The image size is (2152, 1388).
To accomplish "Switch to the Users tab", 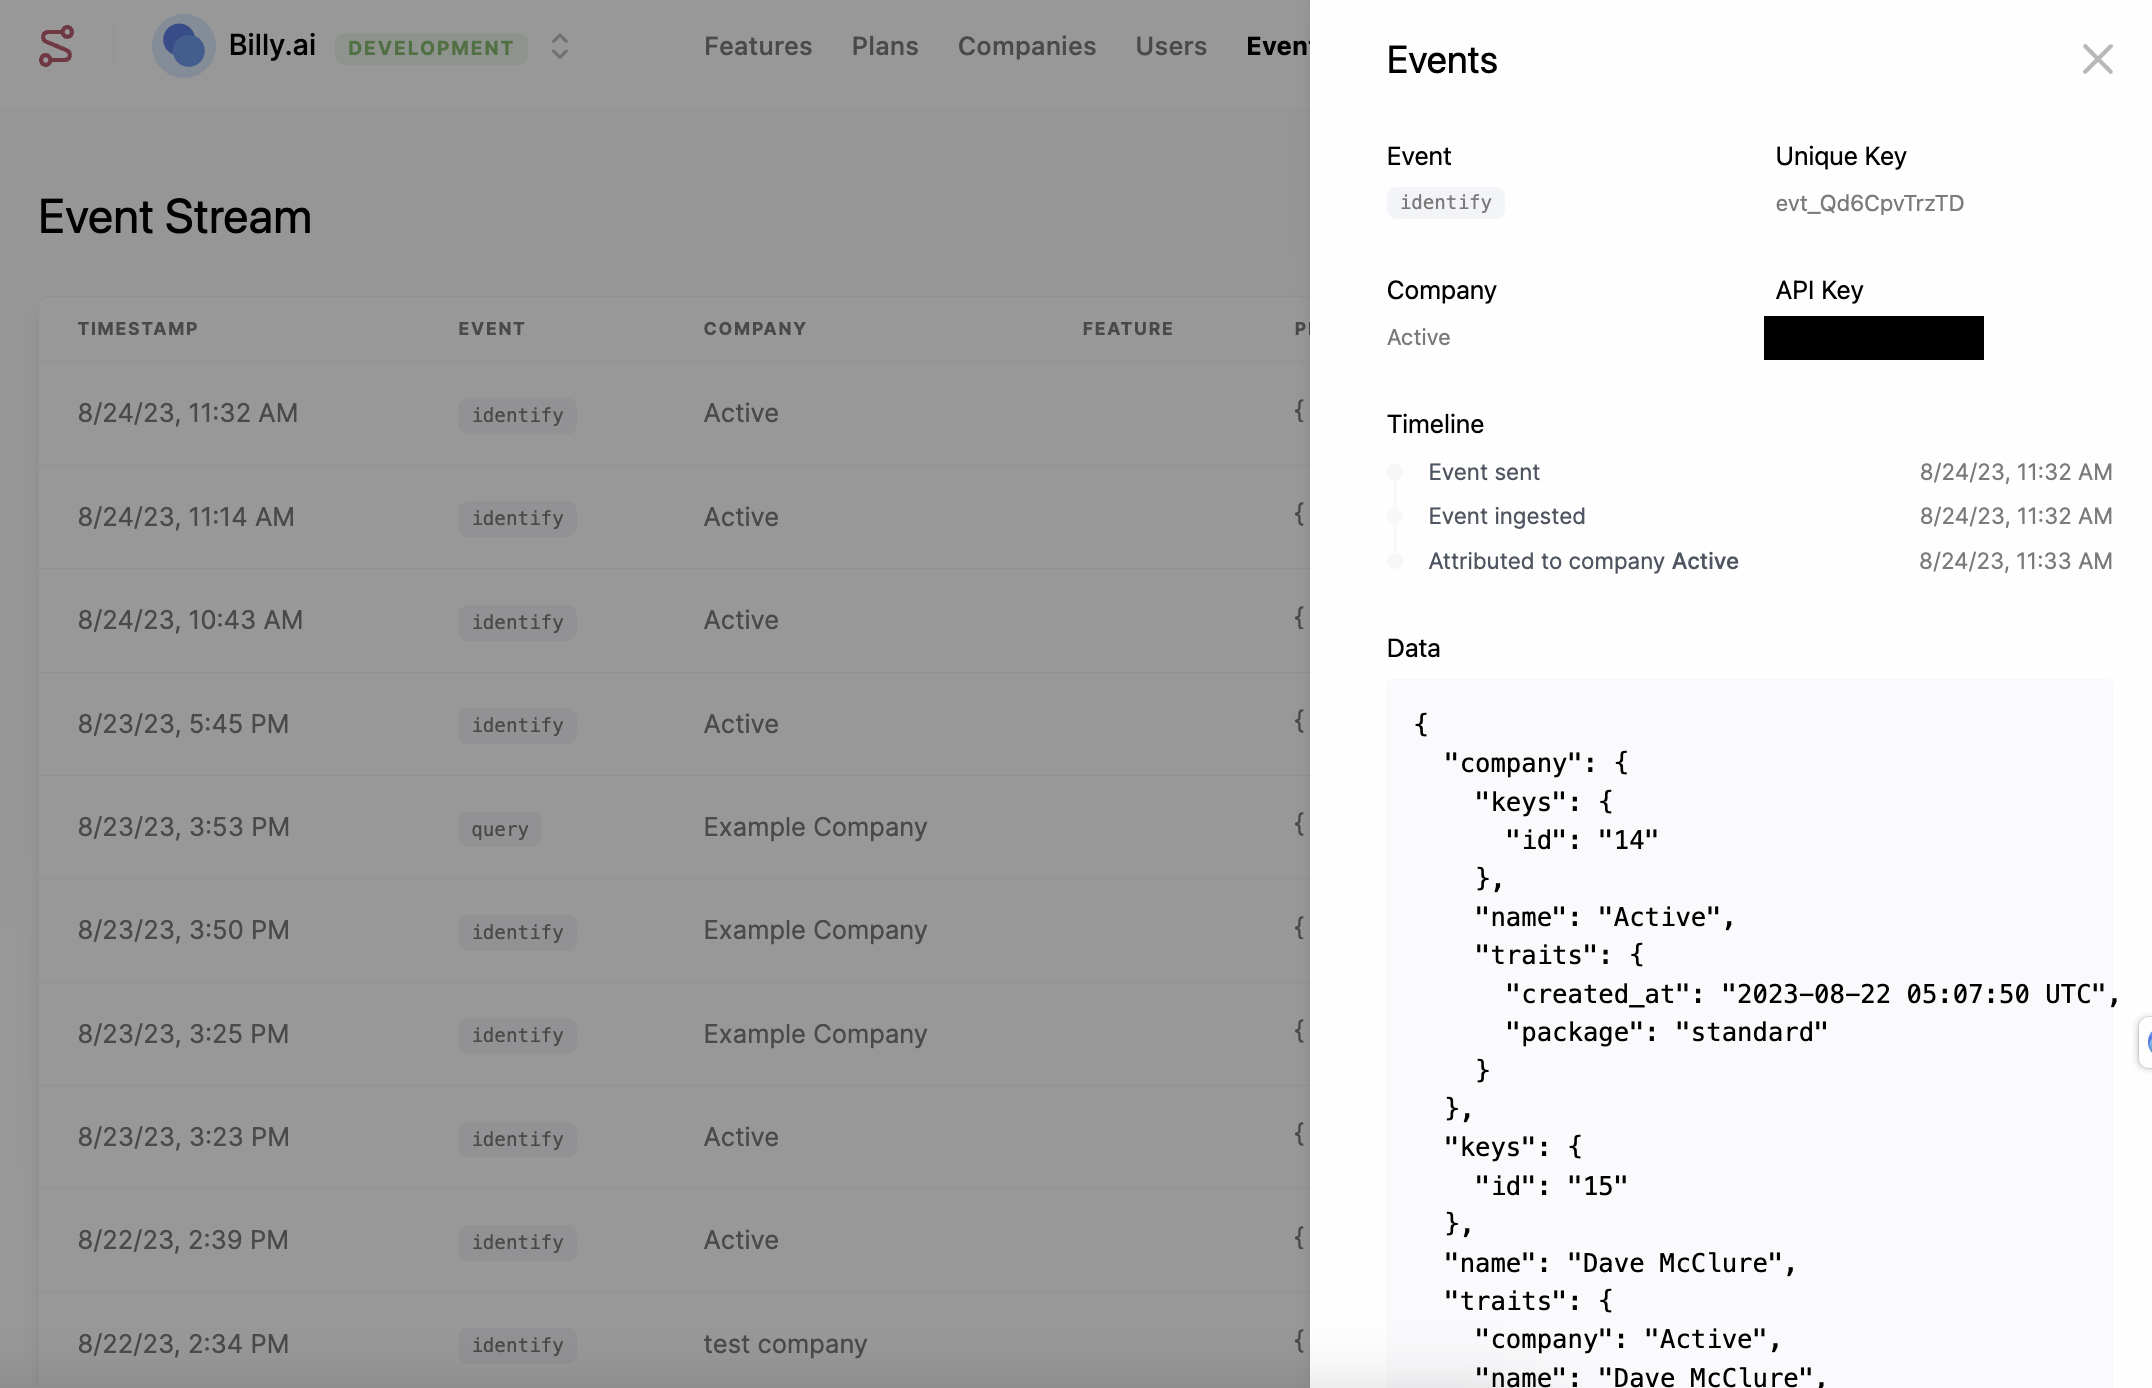I will 1170,46.
